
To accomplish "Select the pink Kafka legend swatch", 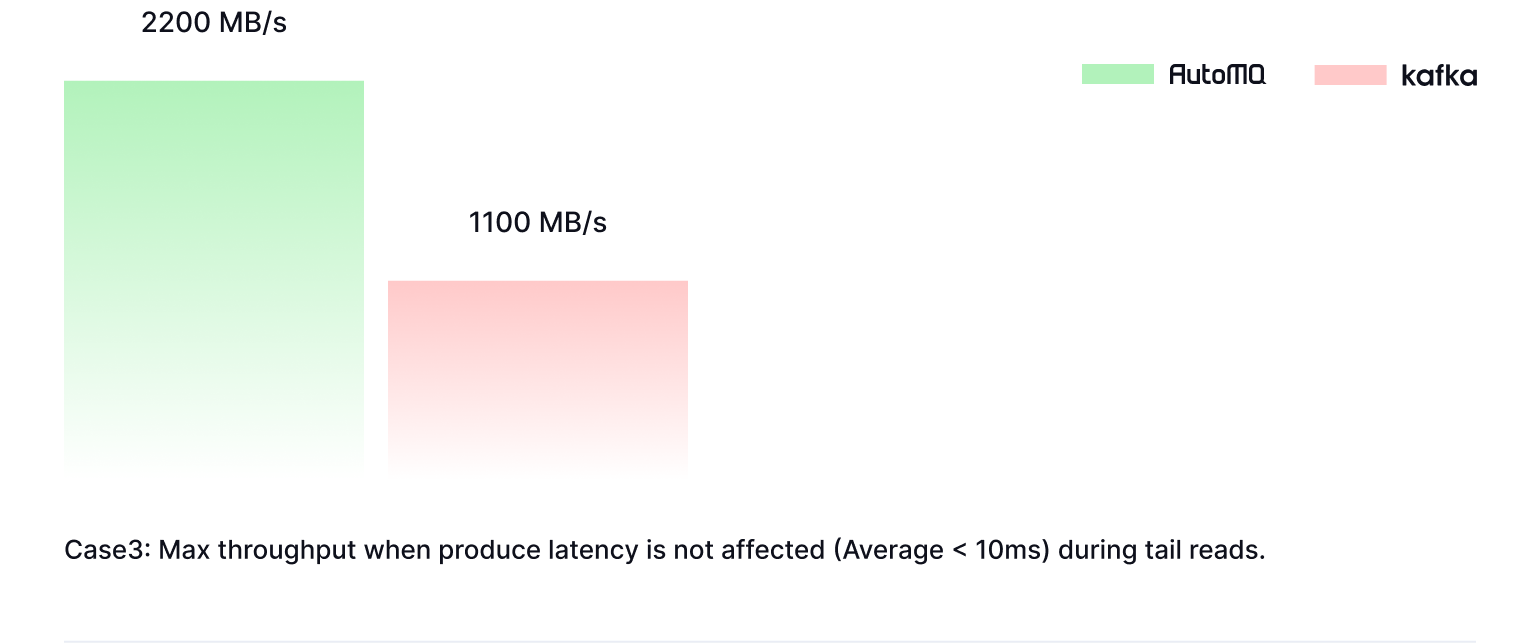I will pyautogui.click(x=1350, y=75).
